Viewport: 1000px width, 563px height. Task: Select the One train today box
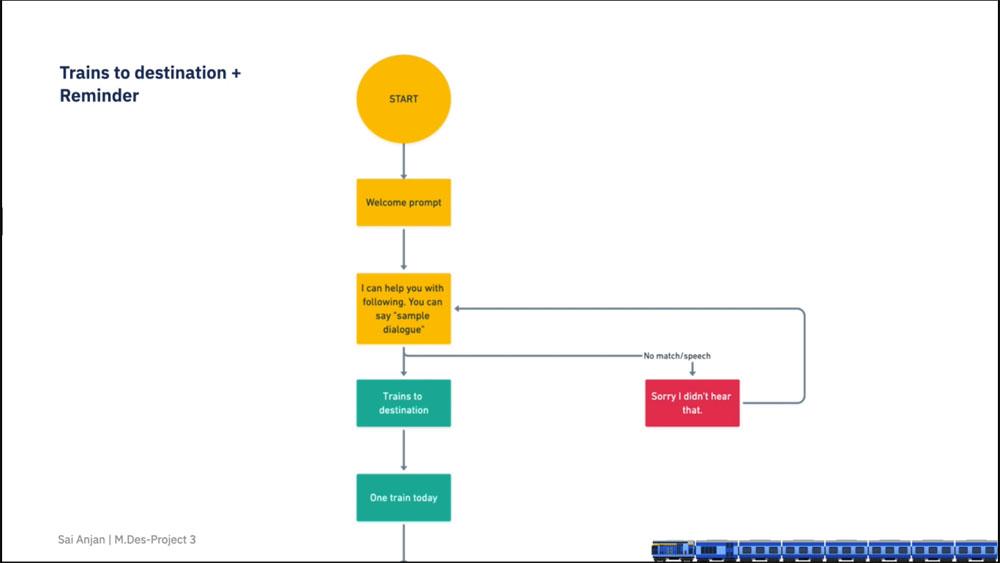pyautogui.click(x=403, y=497)
